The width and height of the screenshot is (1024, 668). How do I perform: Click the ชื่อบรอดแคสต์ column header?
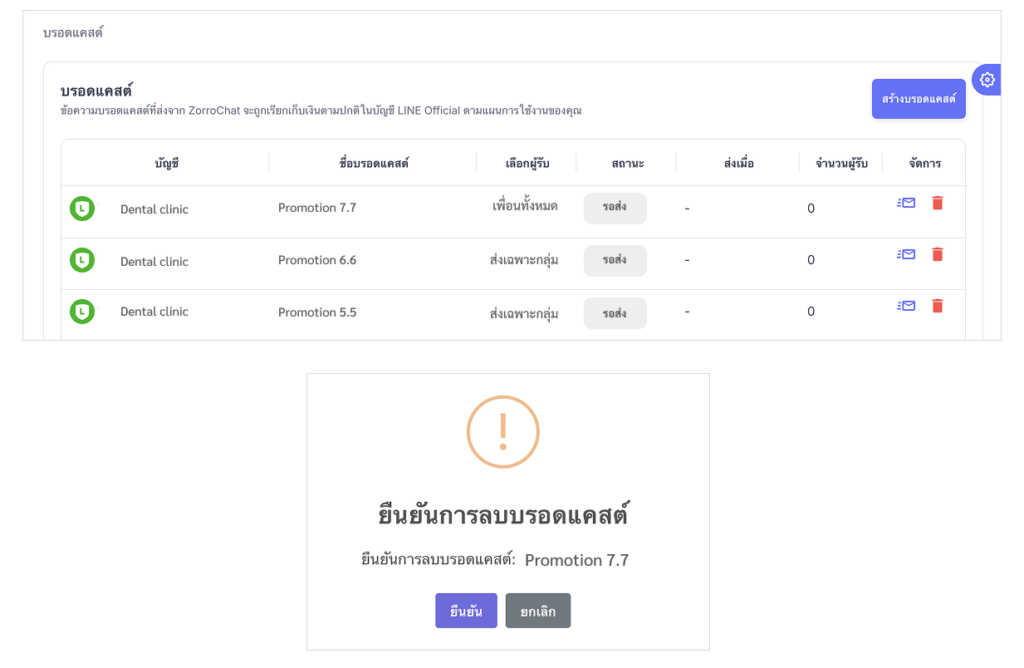373,163
